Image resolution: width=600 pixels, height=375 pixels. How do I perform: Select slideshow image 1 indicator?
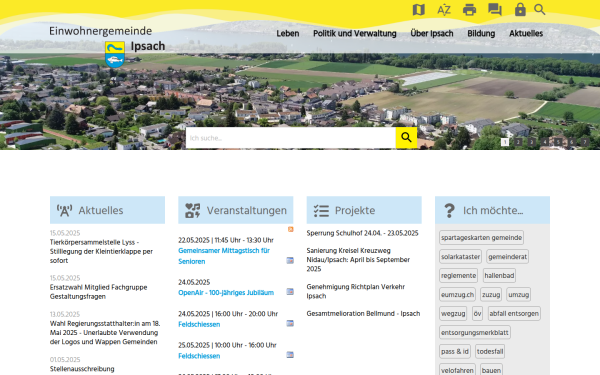(505, 142)
